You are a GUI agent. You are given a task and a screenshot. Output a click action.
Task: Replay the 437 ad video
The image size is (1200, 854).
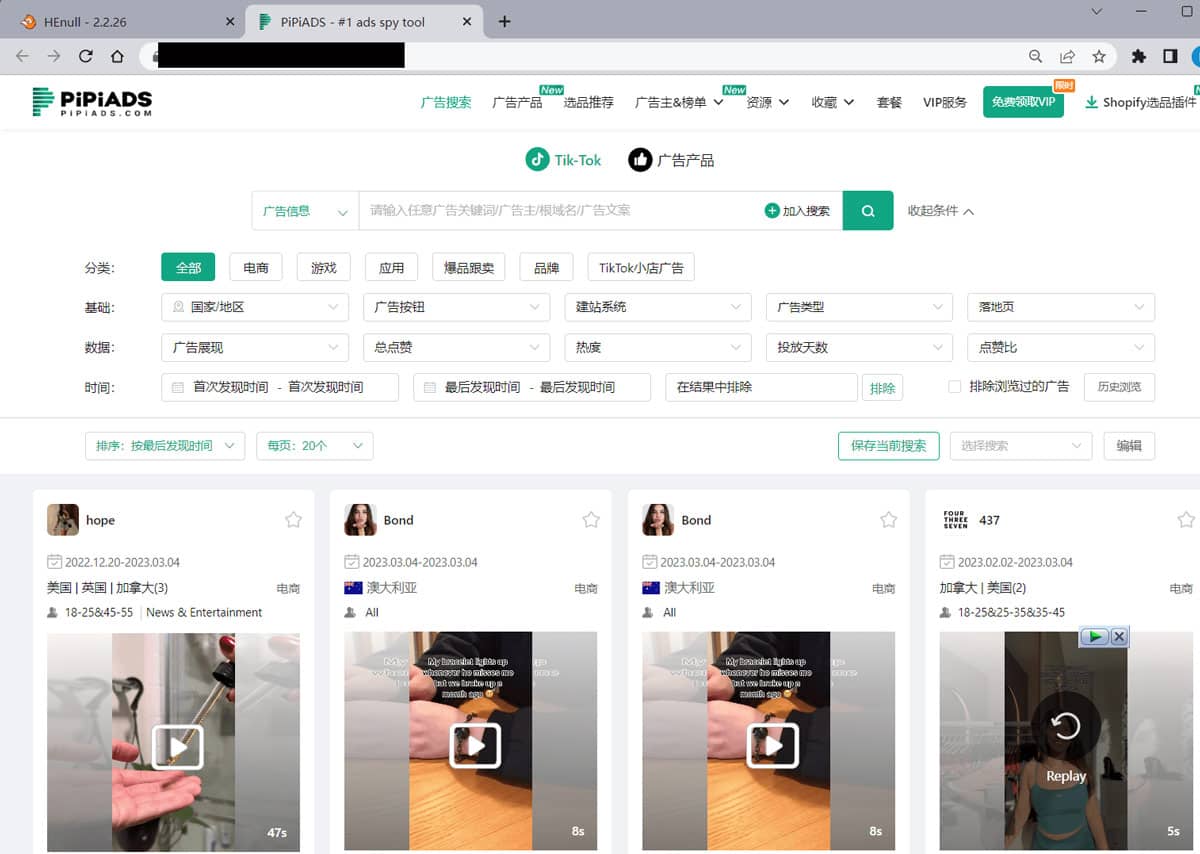[1065, 726]
